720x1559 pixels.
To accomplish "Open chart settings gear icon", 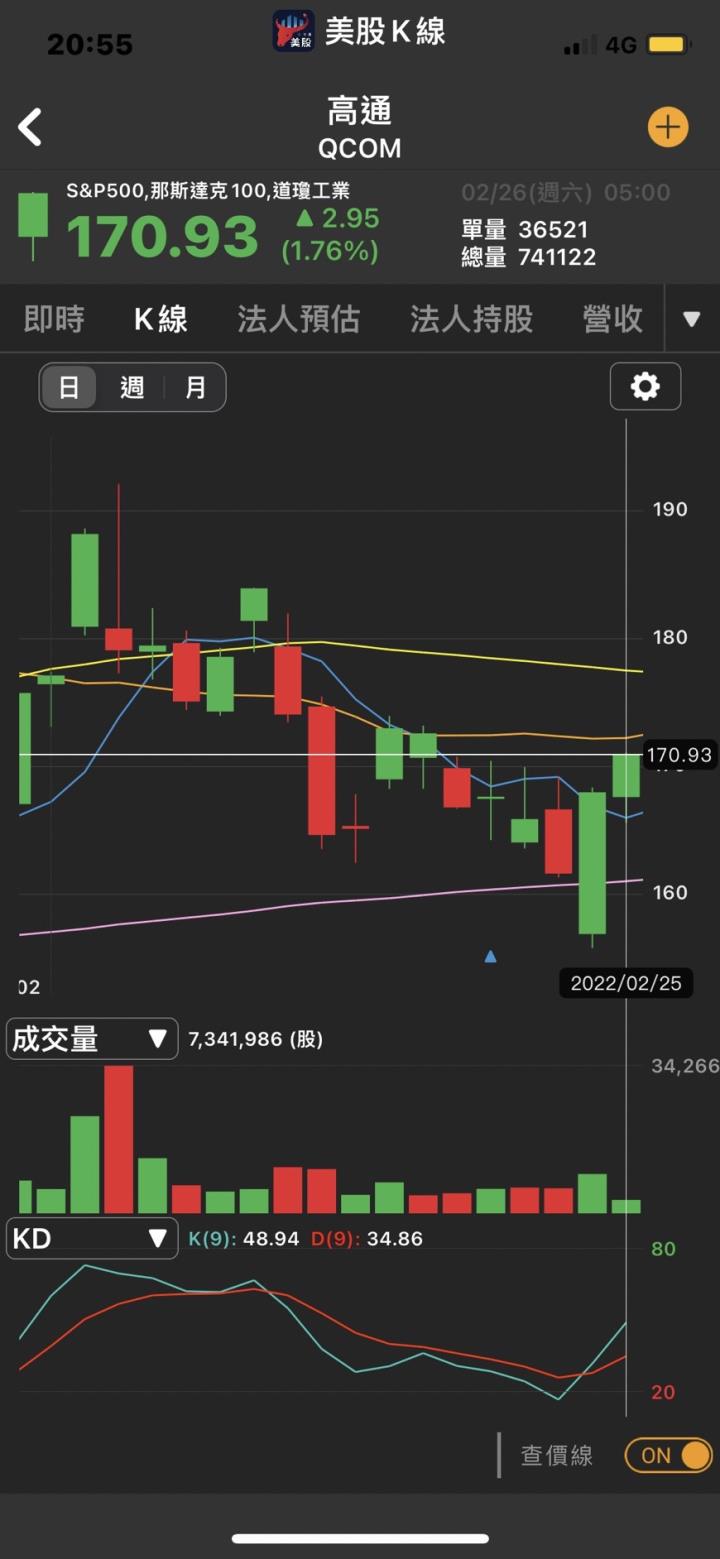I will click(x=645, y=386).
